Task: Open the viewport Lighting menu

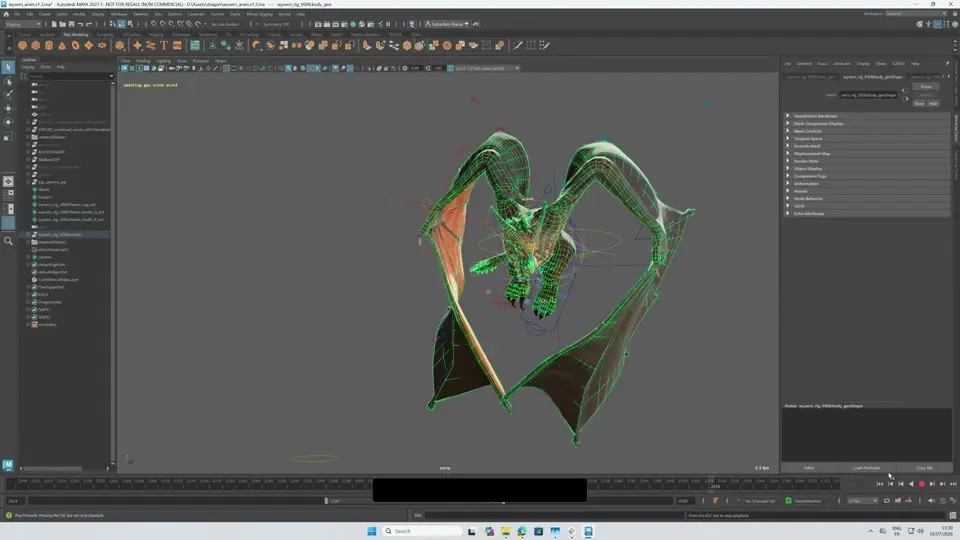Action: point(163,61)
